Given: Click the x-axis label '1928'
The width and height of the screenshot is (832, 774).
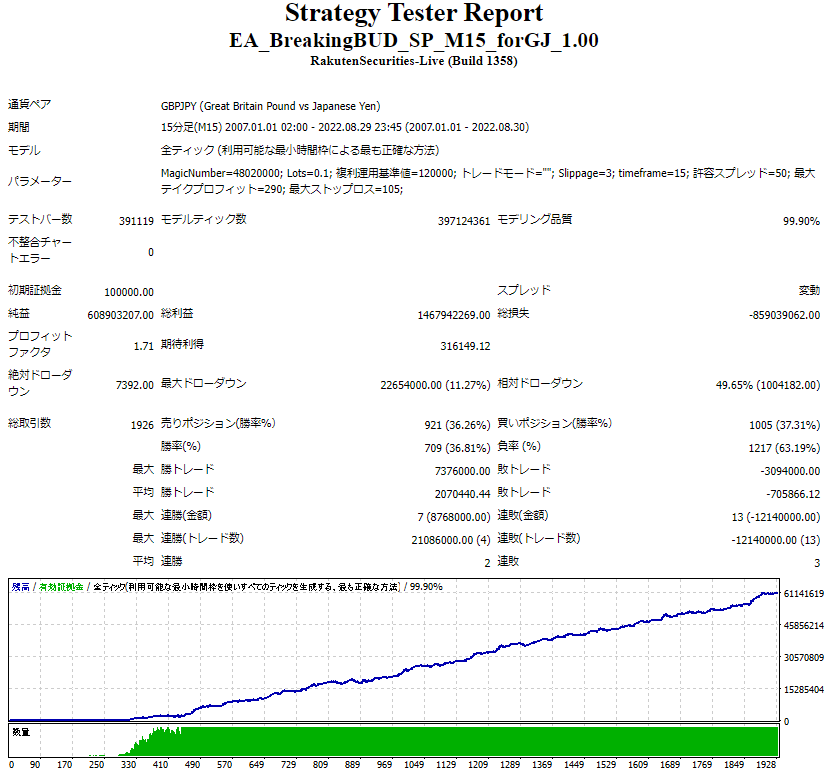Looking at the screenshot, I should point(766,764).
